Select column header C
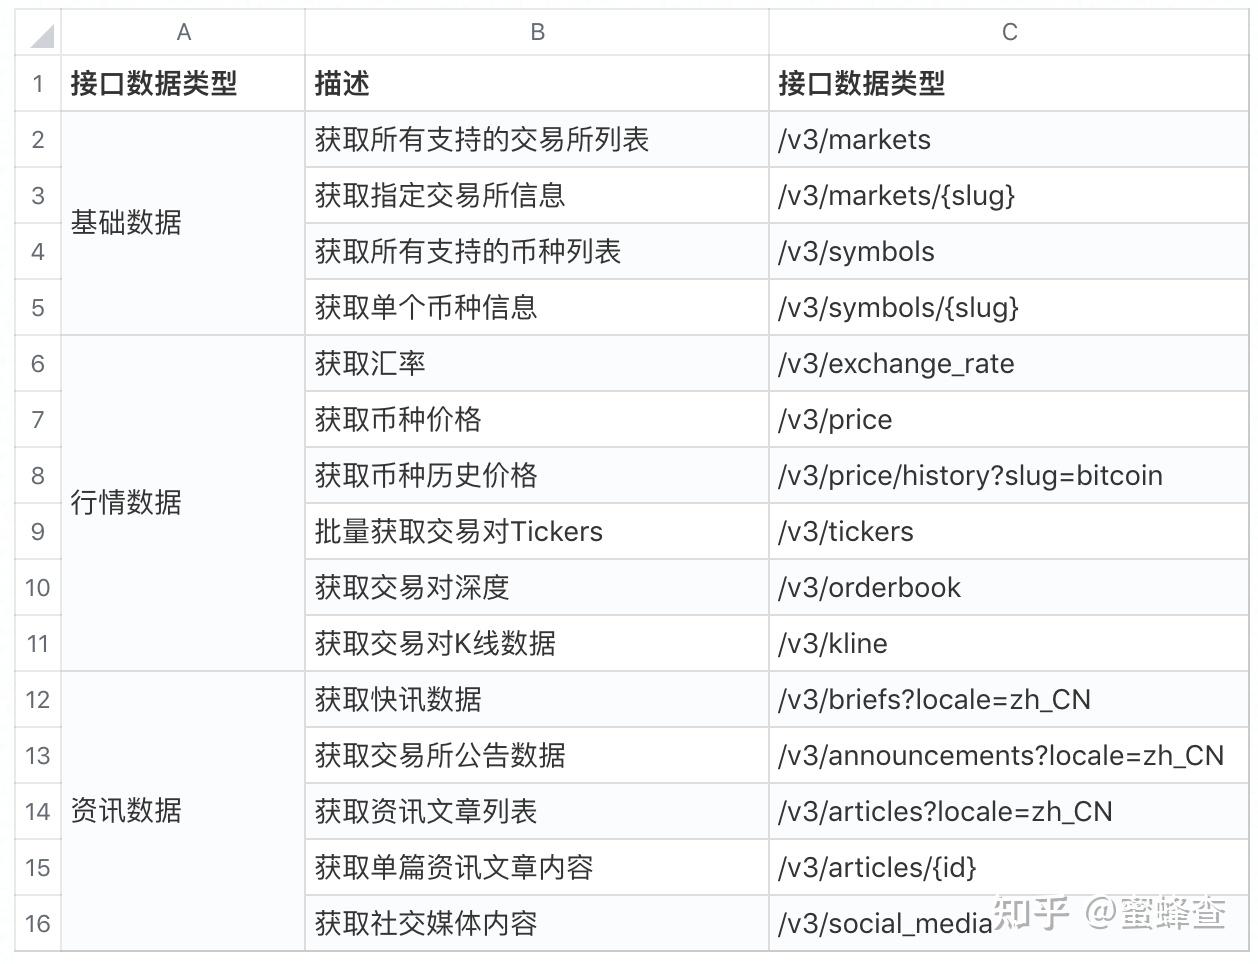This screenshot has height=964, width=1258. 1008,31
